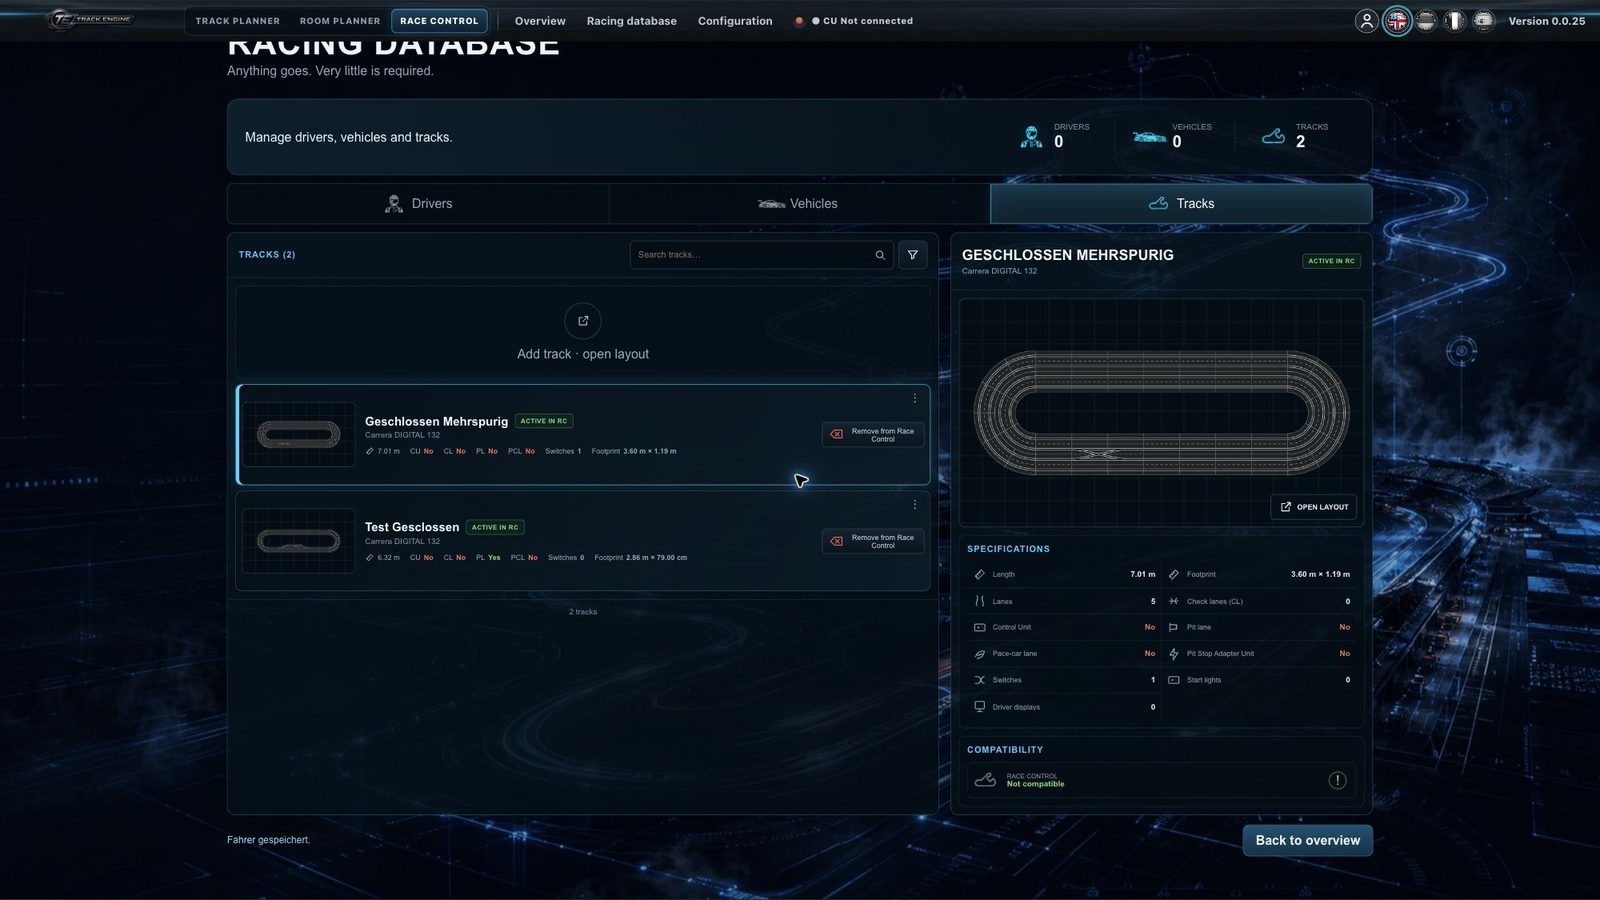1600x900 pixels.
Task: Open the user account profile icon
Action: coord(1366,21)
